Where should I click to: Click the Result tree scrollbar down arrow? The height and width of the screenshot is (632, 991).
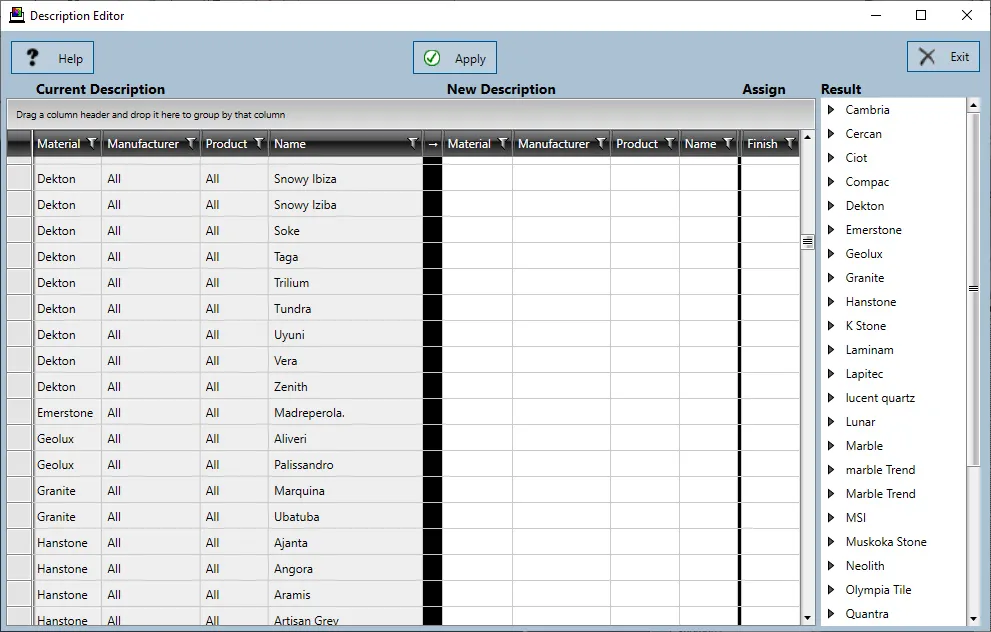973,619
